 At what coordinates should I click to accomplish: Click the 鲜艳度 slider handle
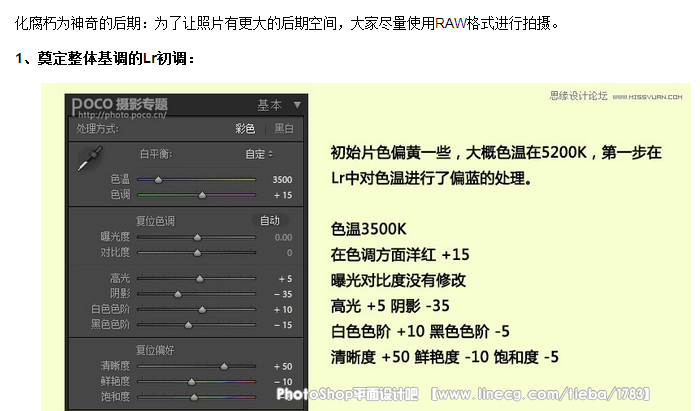[x=192, y=382]
